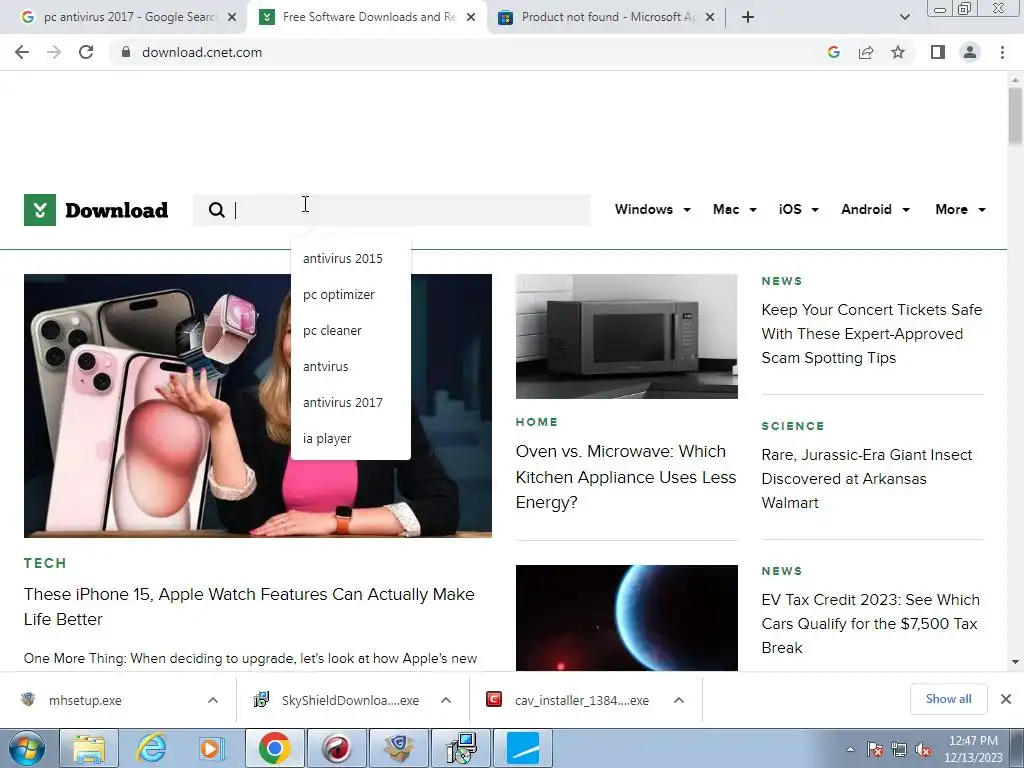Open the SkyShieldDownloa....exe download
Viewport: 1024px width, 768px height.
tap(350, 700)
